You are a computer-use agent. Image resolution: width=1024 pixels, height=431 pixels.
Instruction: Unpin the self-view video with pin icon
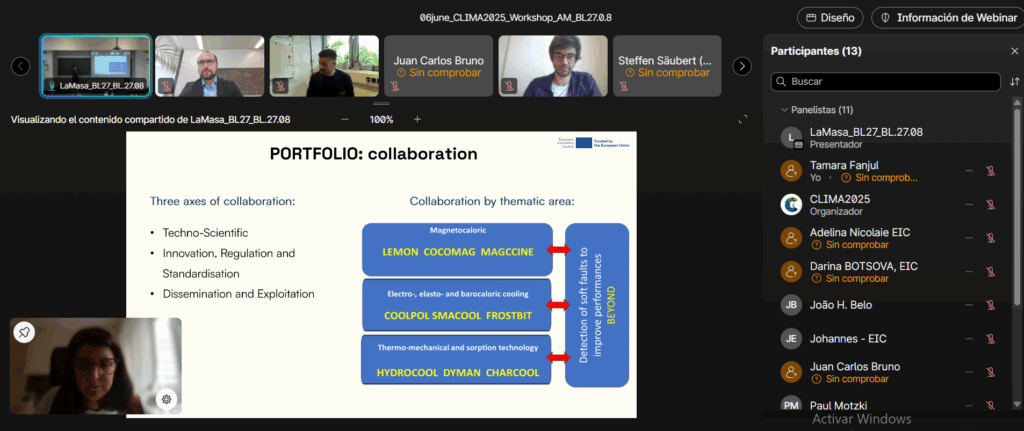[24, 332]
